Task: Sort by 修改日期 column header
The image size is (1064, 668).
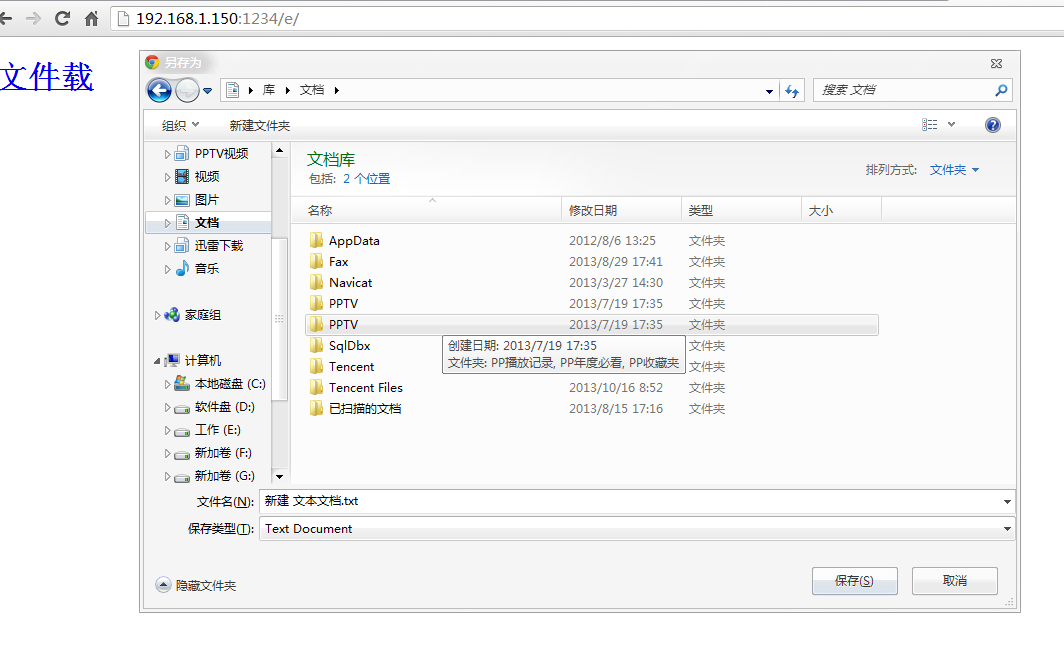Action: tap(622, 210)
